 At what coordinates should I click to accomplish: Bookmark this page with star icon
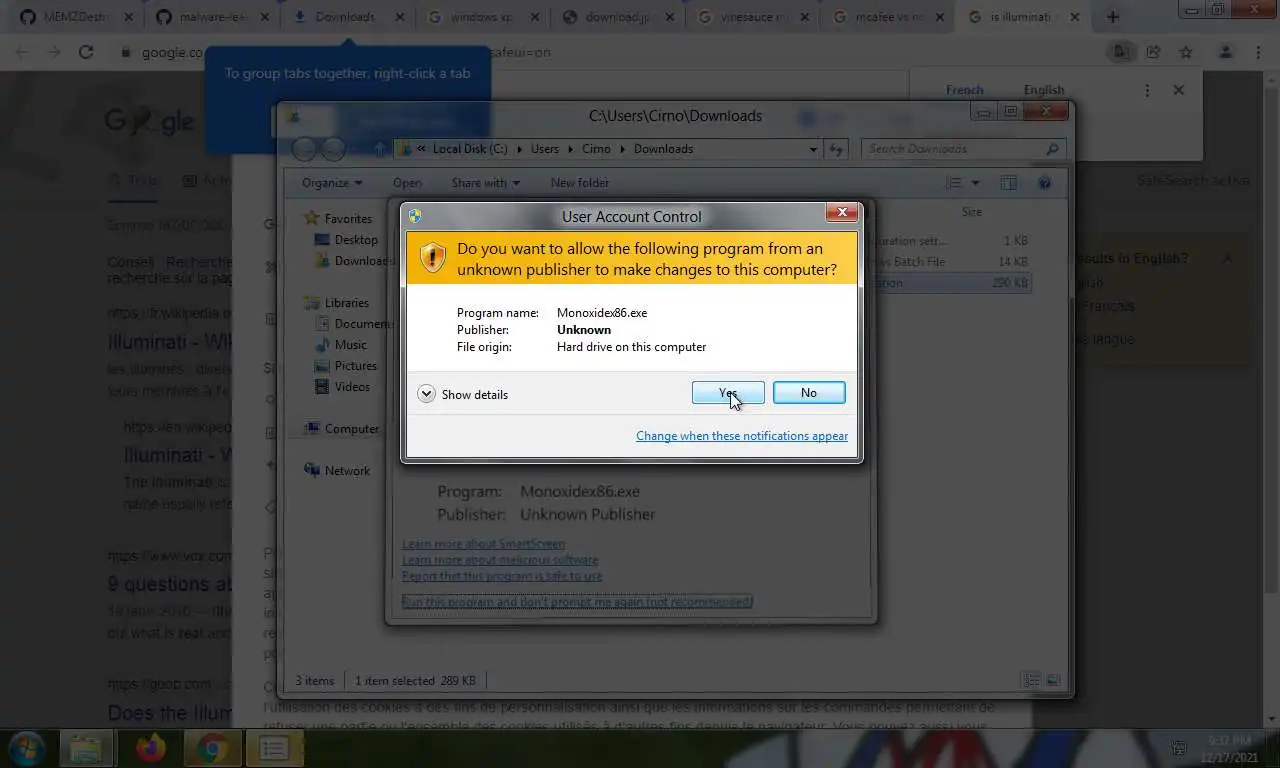point(1185,52)
